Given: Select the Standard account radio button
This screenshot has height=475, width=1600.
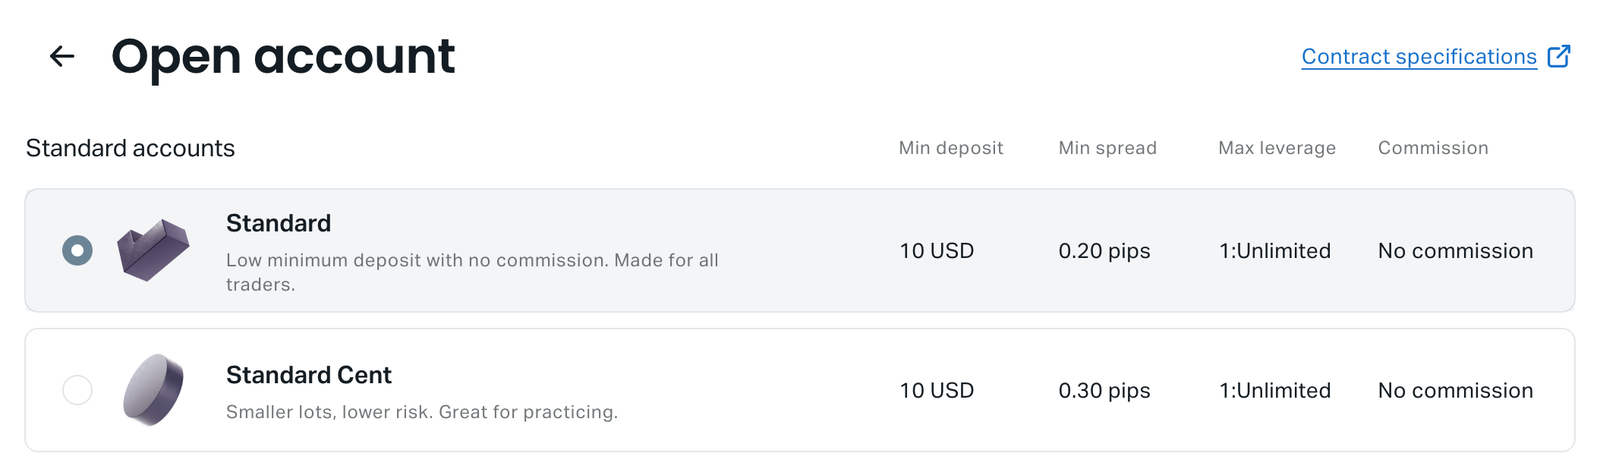Looking at the screenshot, I should [77, 250].
